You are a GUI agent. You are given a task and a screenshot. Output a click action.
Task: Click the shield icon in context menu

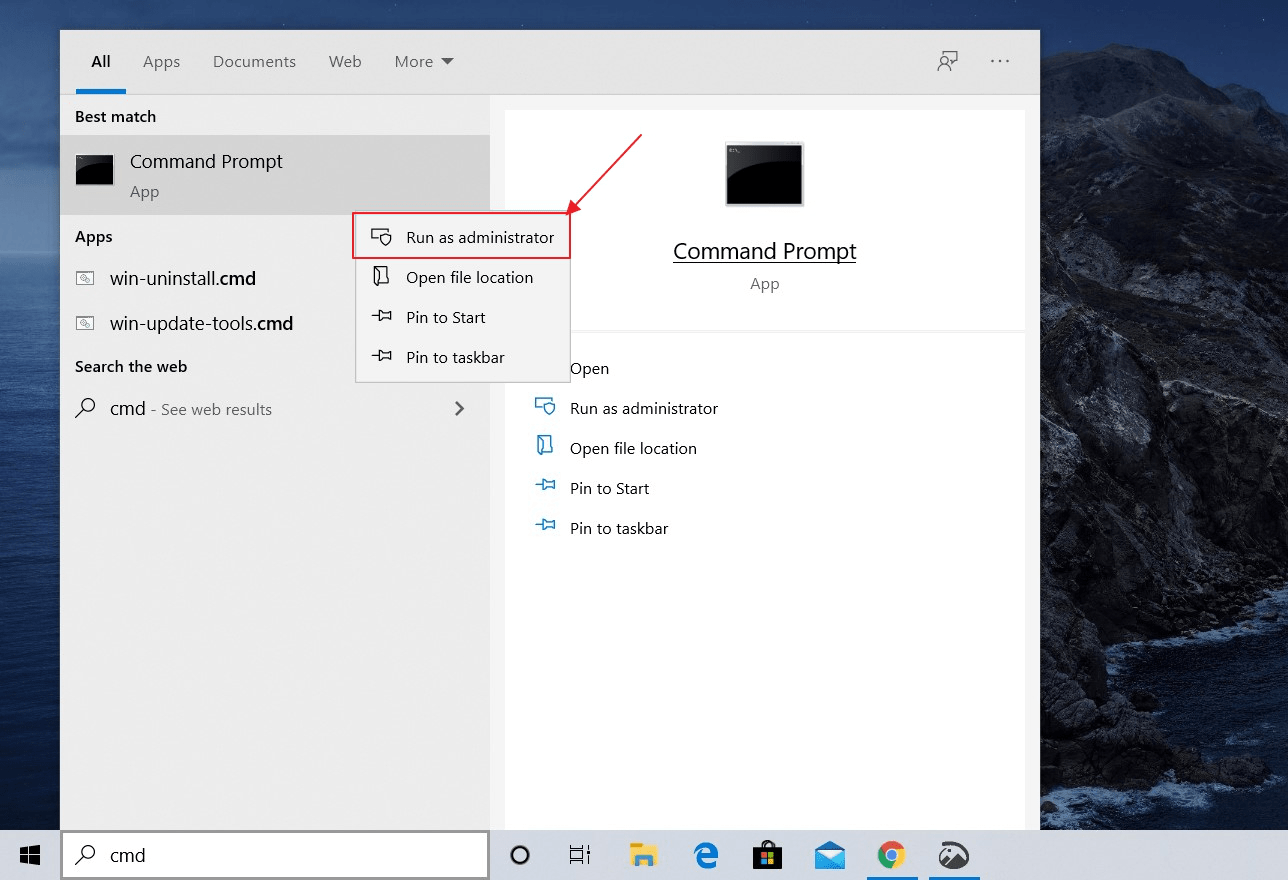pyautogui.click(x=381, y=237)
